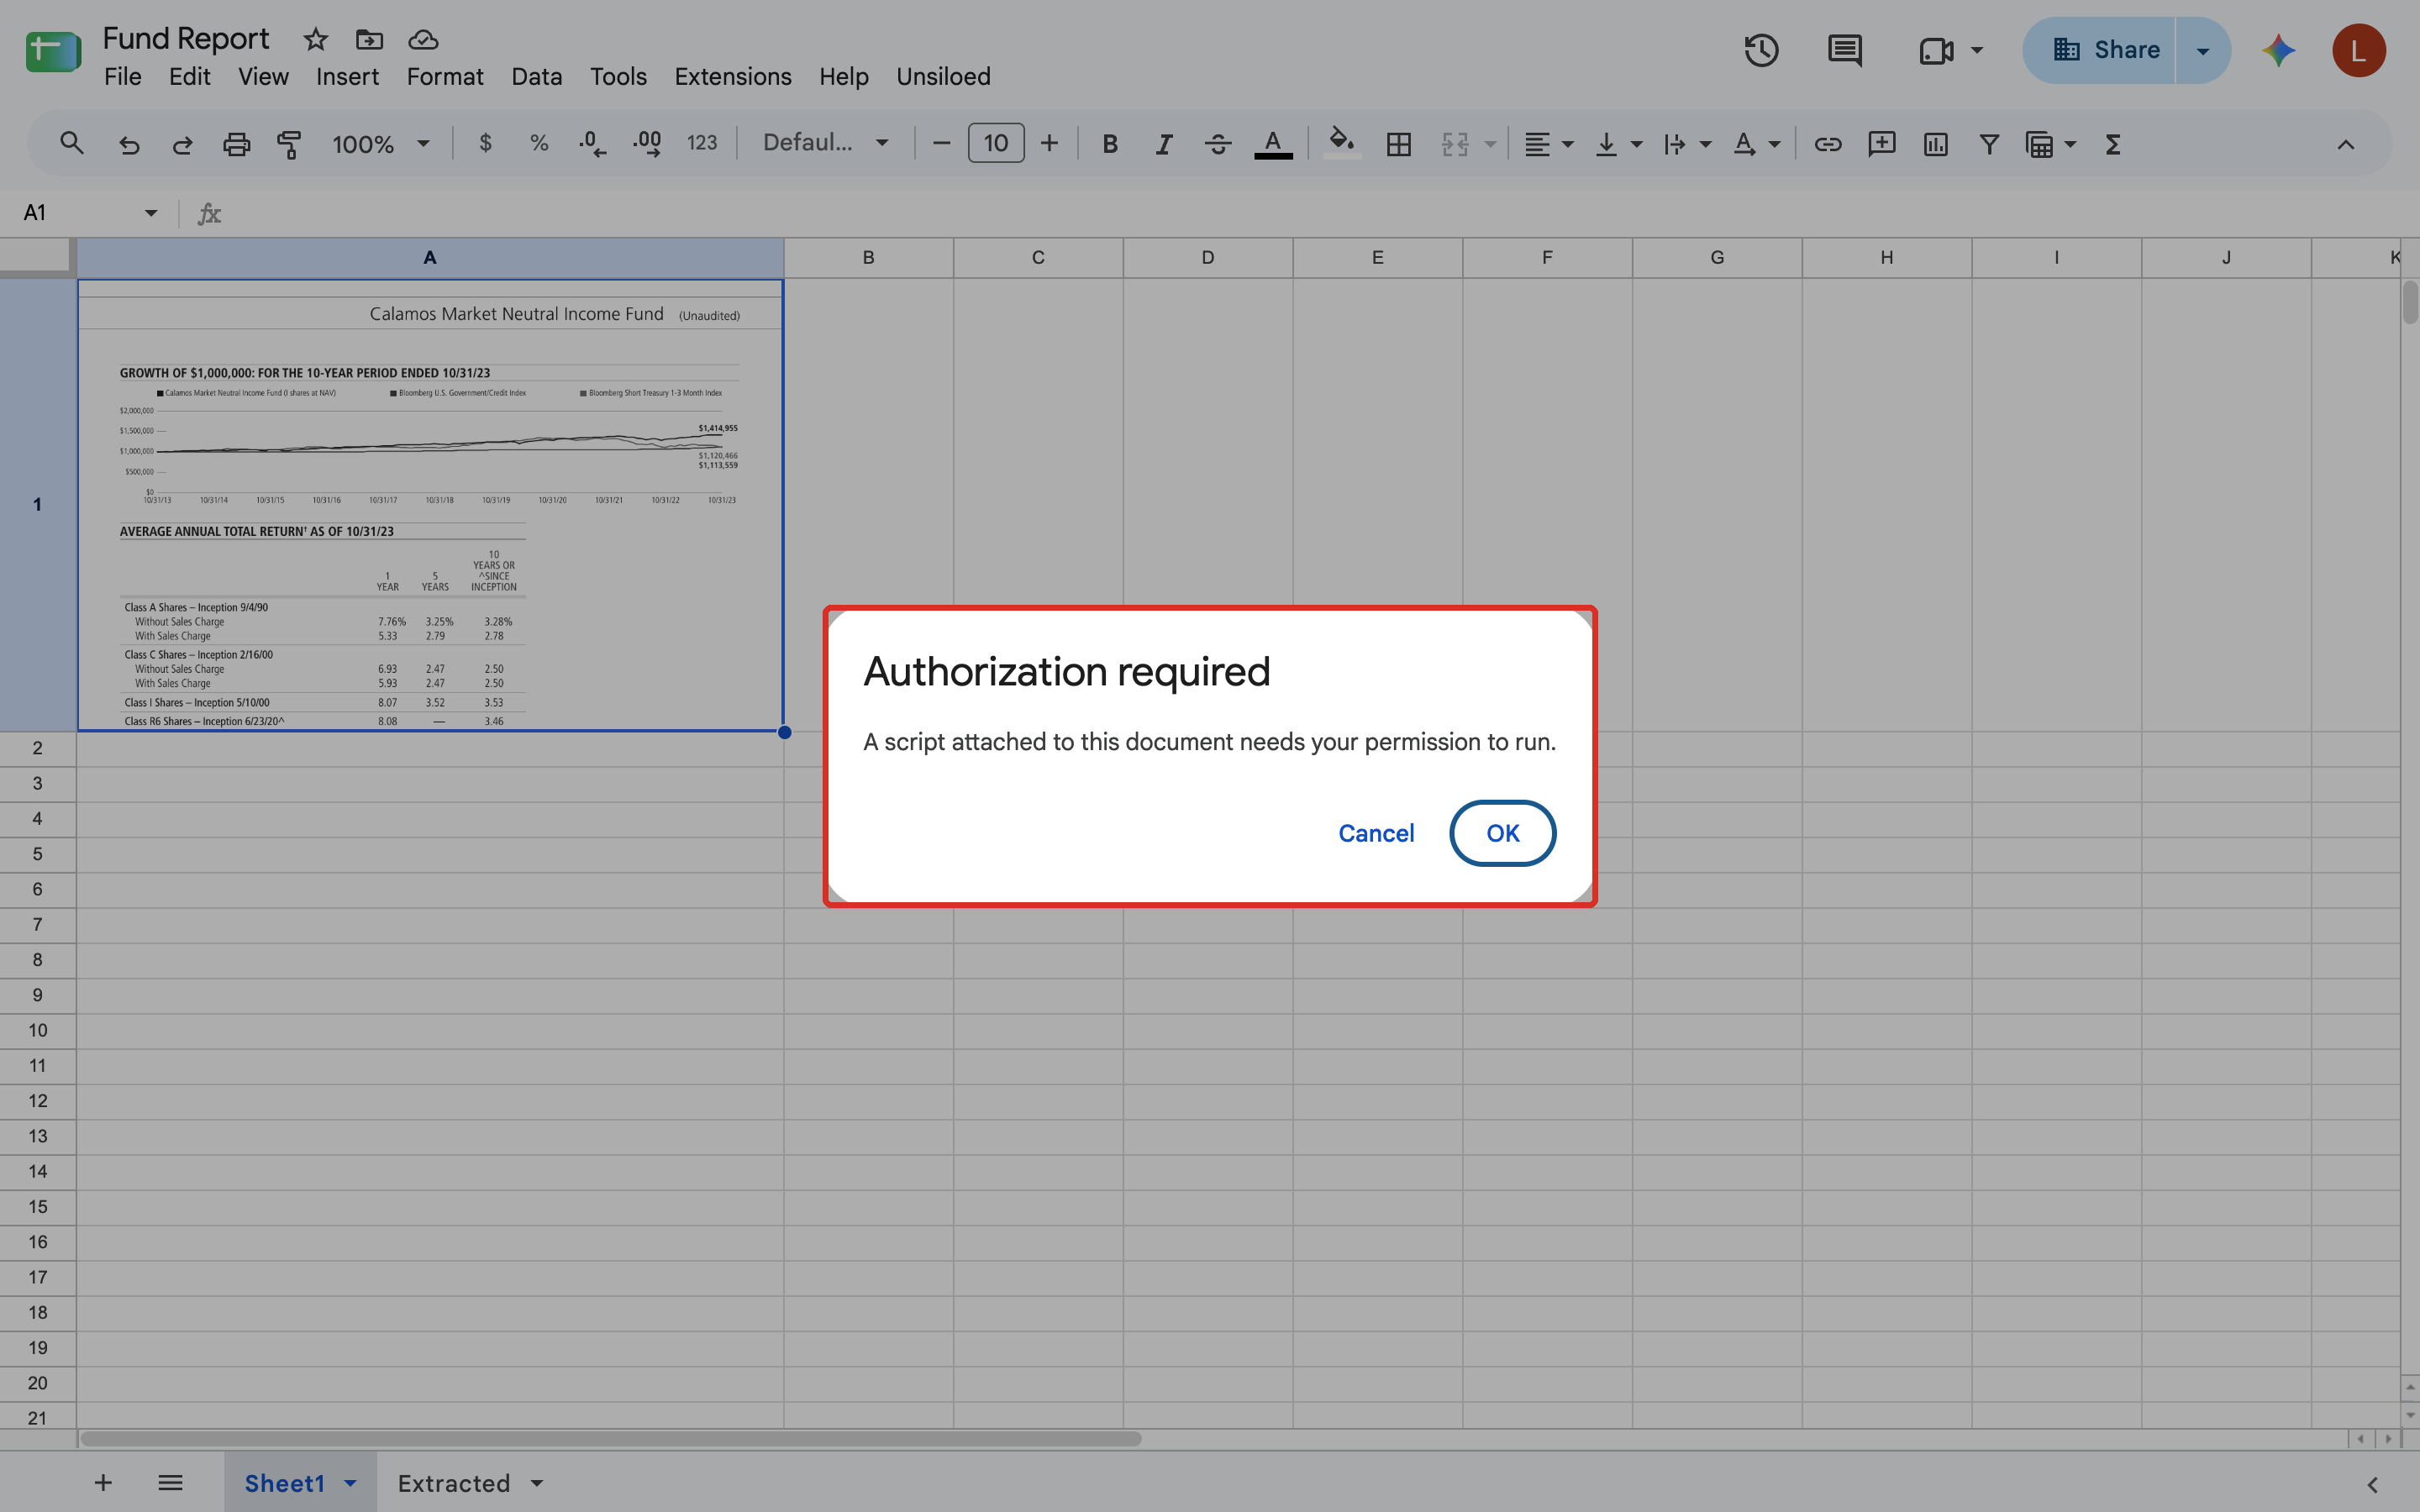The image size is (2420, 1512).
Task: Toggle bold formatting
Action: (1110, 144)
